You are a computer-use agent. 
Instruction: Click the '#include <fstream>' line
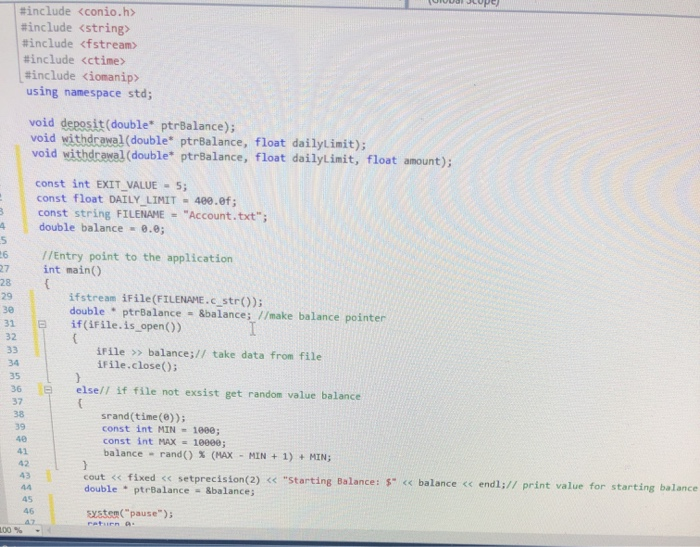coord(79,44)
